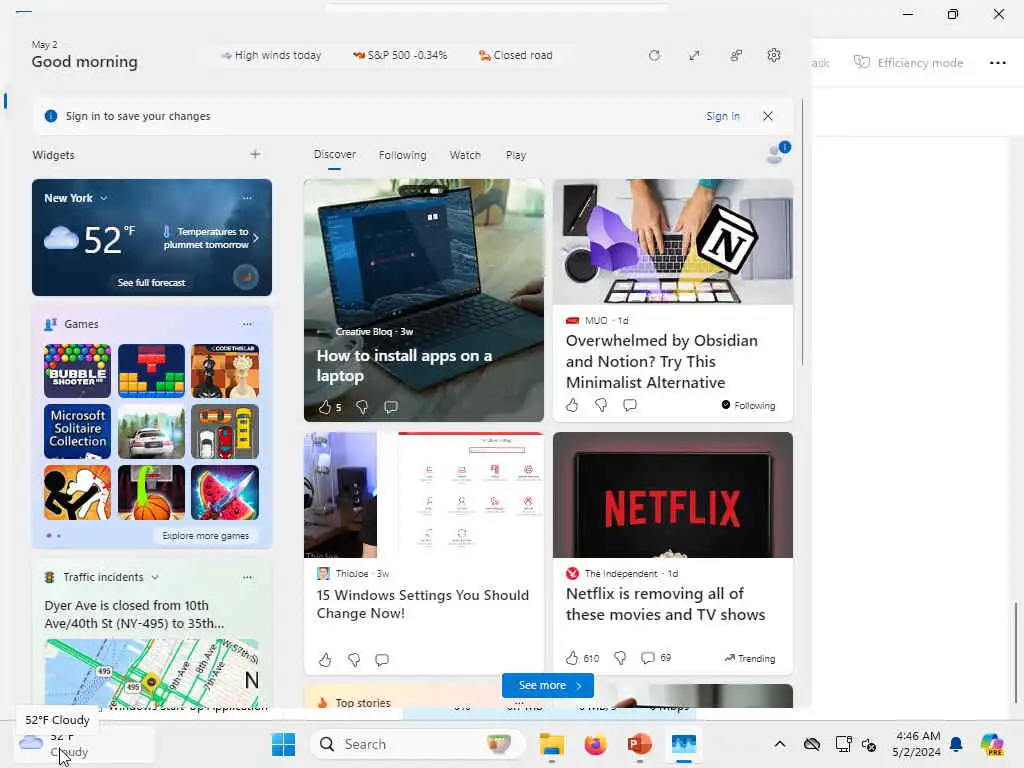Like the Obsidian and Notion article

[x=572, y=405]
